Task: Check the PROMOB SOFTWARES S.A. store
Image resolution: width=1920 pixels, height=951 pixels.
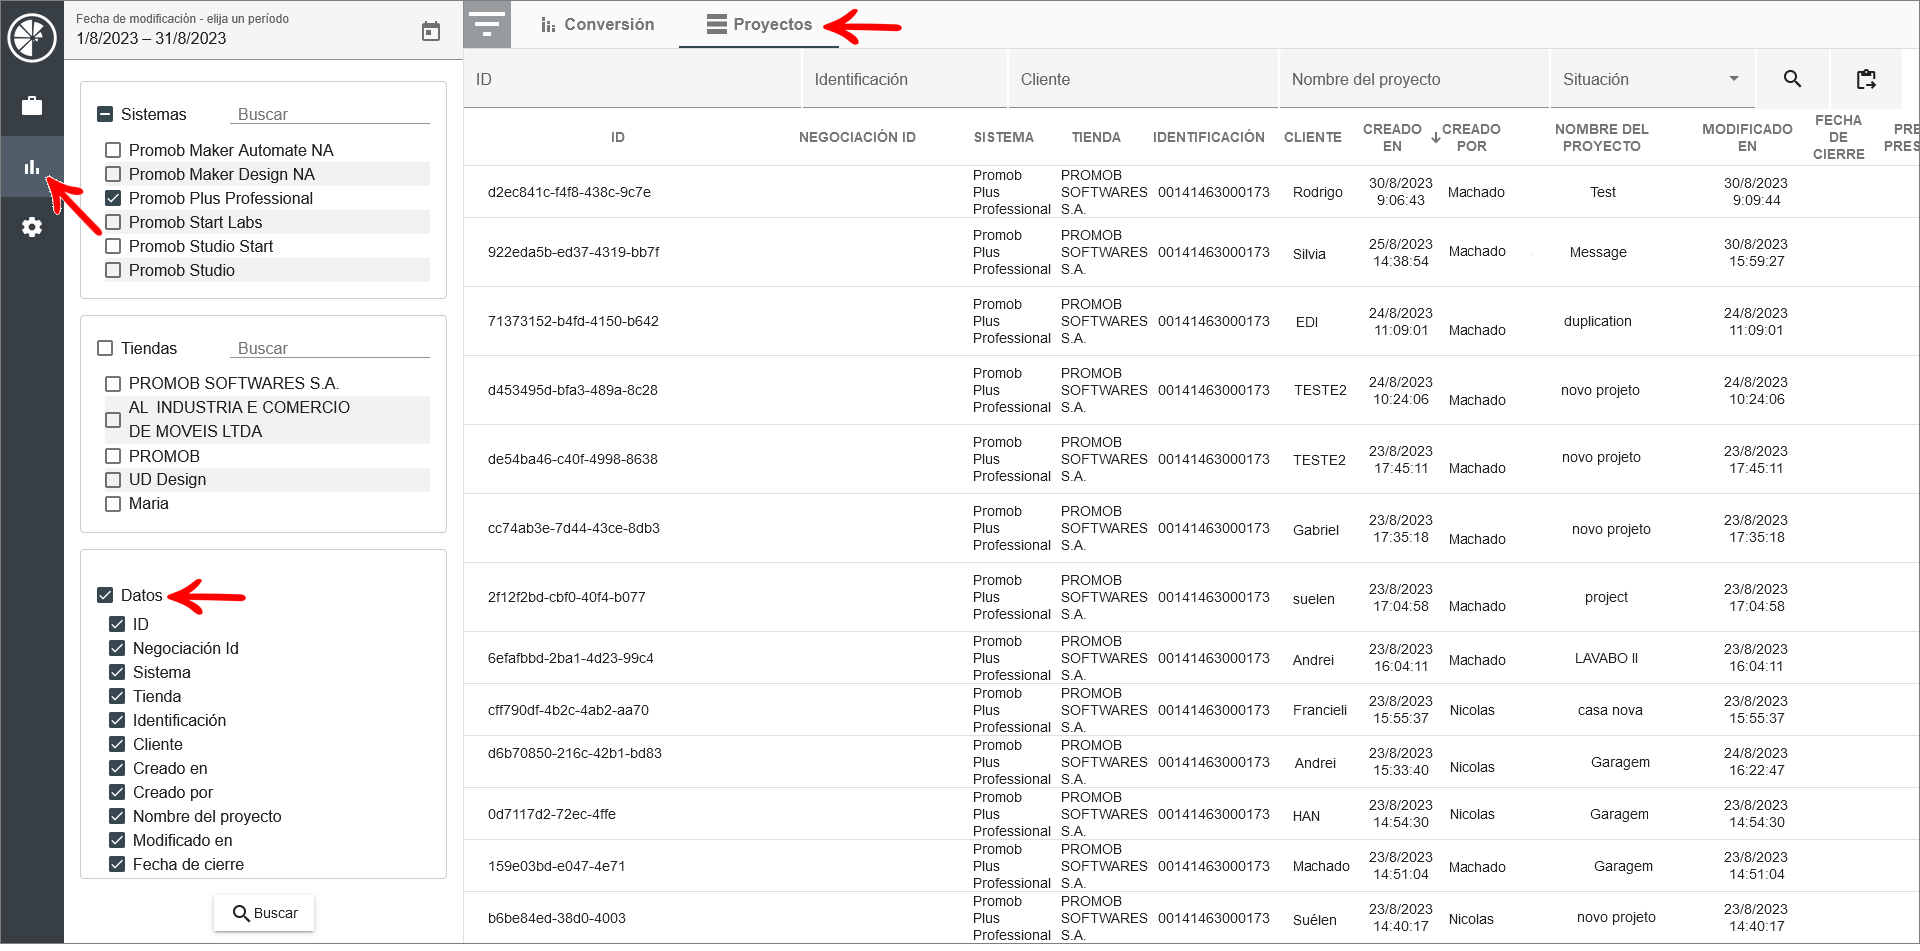Action: [x=113, y=384]
